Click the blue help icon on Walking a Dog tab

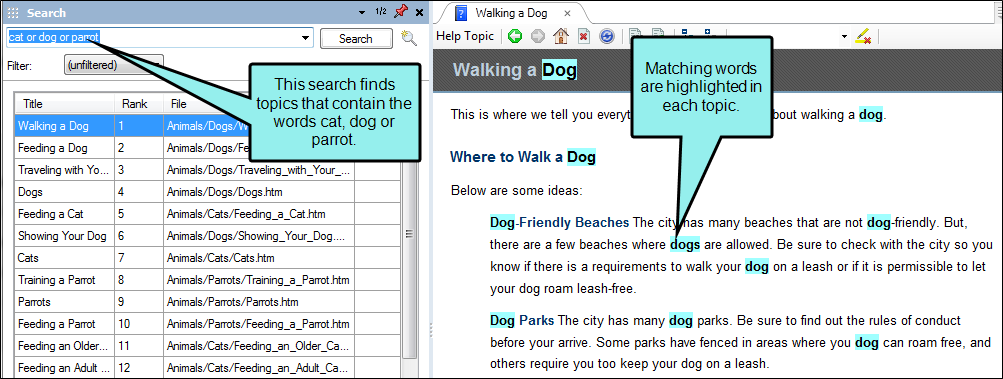[461, 13]
